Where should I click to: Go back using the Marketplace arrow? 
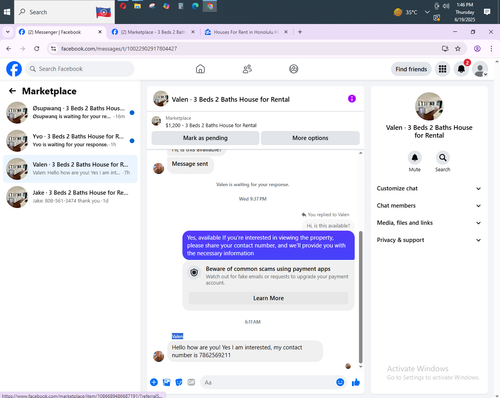click(x=12, y=91)
